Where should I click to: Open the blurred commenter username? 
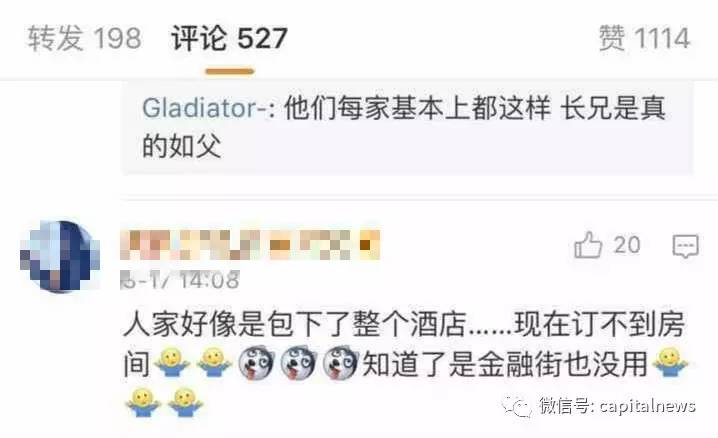pyautogui.click(x=250, y=245)
